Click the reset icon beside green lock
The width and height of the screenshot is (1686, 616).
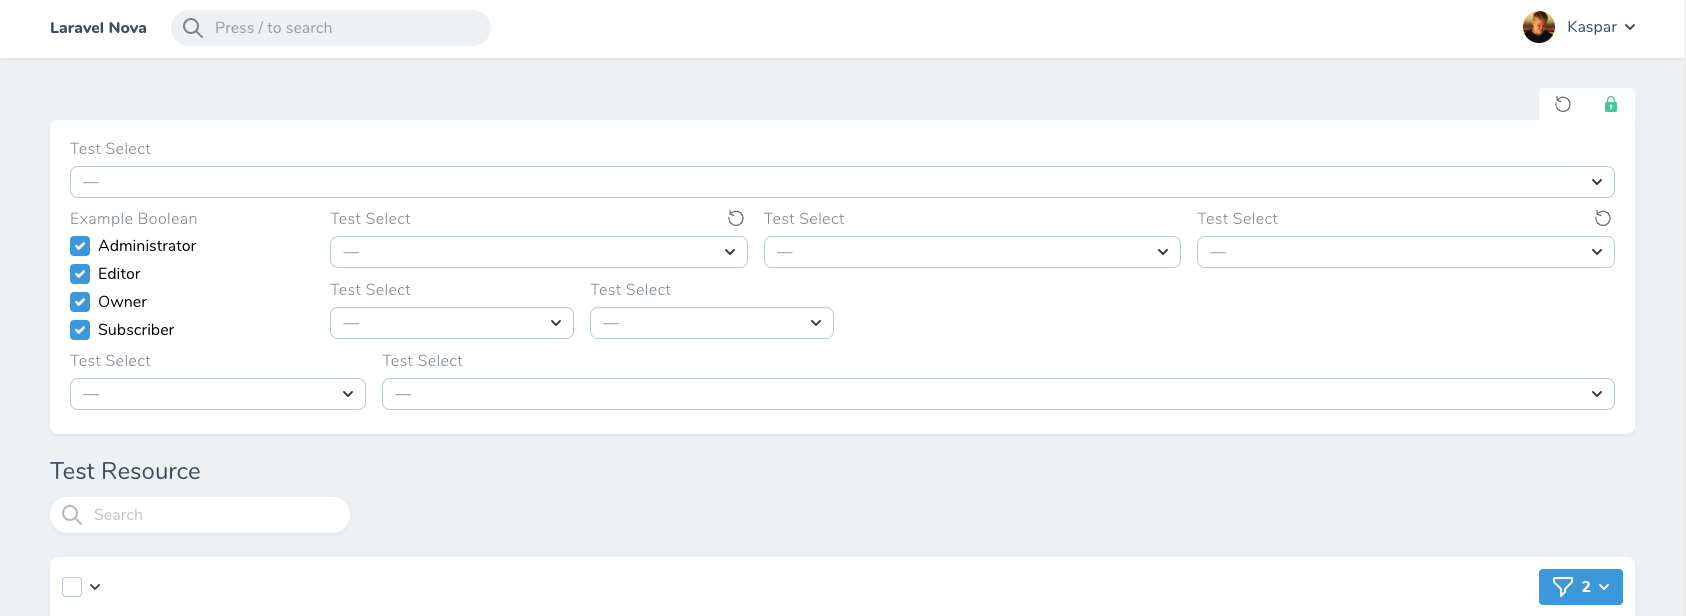pos(1563,104)
